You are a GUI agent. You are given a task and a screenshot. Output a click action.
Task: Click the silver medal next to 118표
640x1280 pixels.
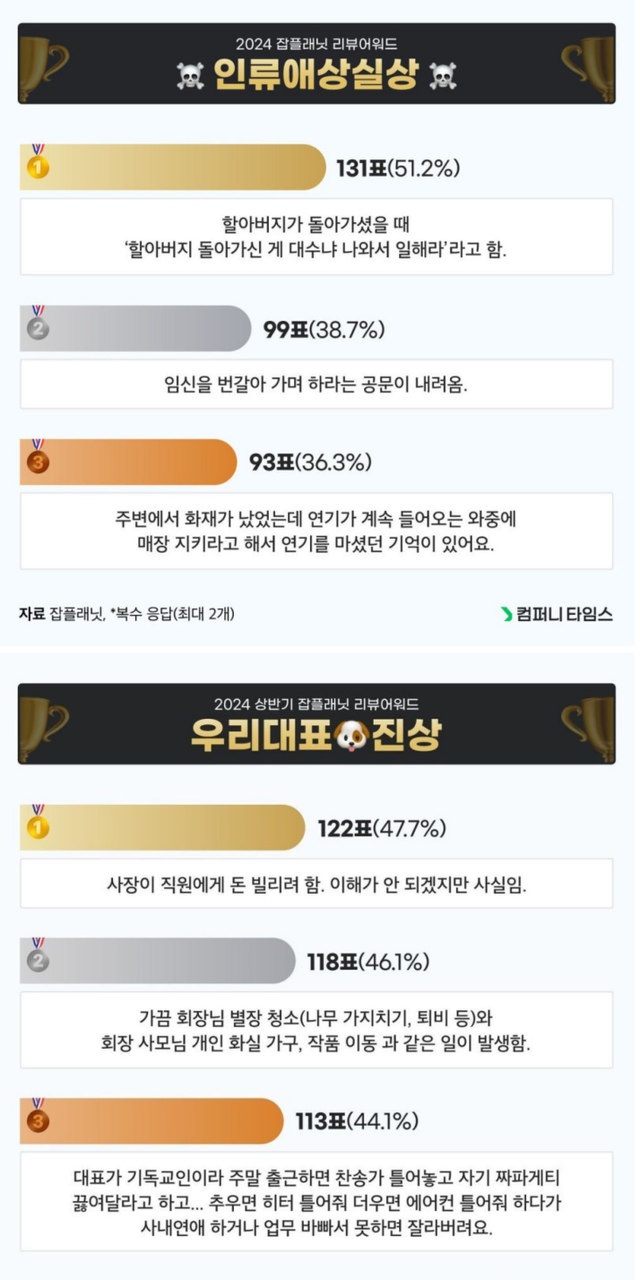pyautogui.click(x=37, y=959)
